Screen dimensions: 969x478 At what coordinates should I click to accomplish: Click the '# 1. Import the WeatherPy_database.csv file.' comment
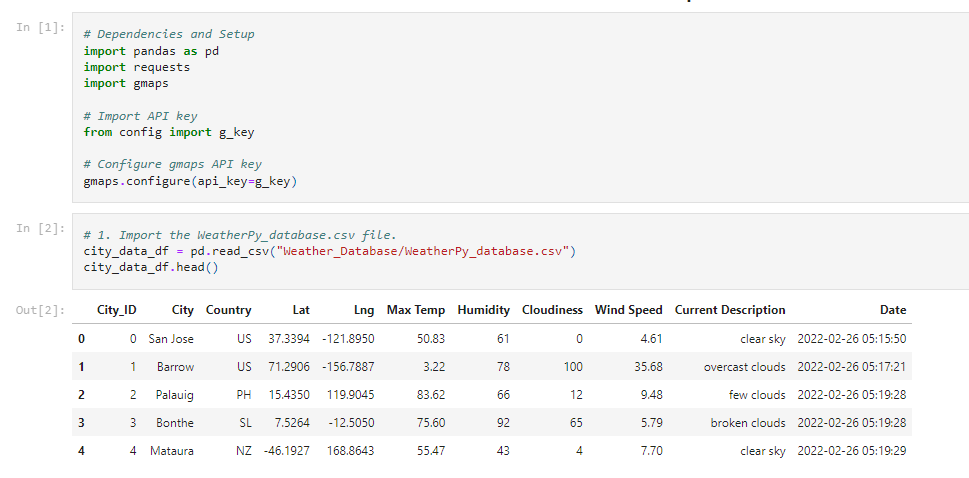coord(240,235)
